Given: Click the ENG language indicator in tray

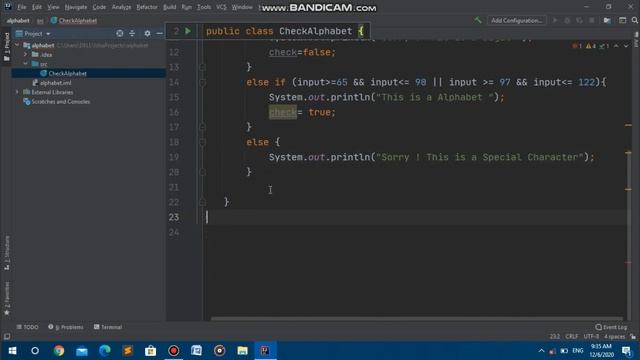Looking at the screenshot, I should (x=578, y=351).
